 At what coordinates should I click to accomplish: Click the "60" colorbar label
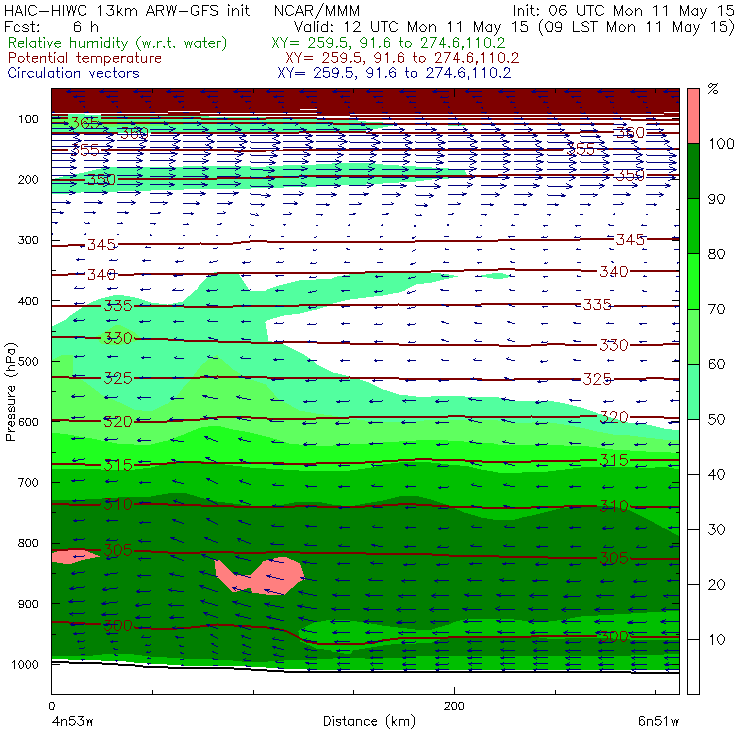pyautogui.click(x=716, y=364)
